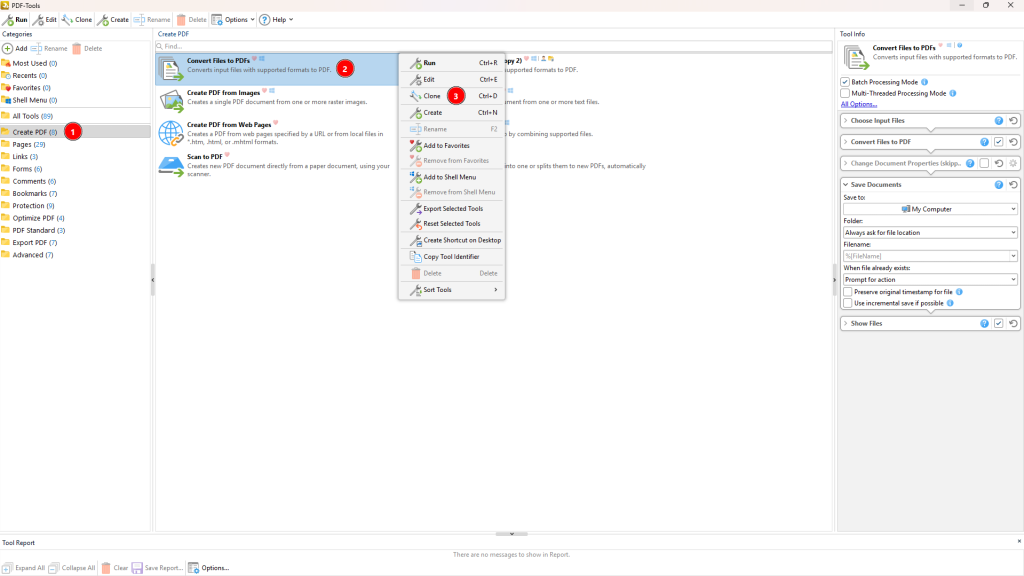This screenshot has height=576, width=1024.
Task: Select the Create PDF from Web Pages globe icon
Action: 171,133
